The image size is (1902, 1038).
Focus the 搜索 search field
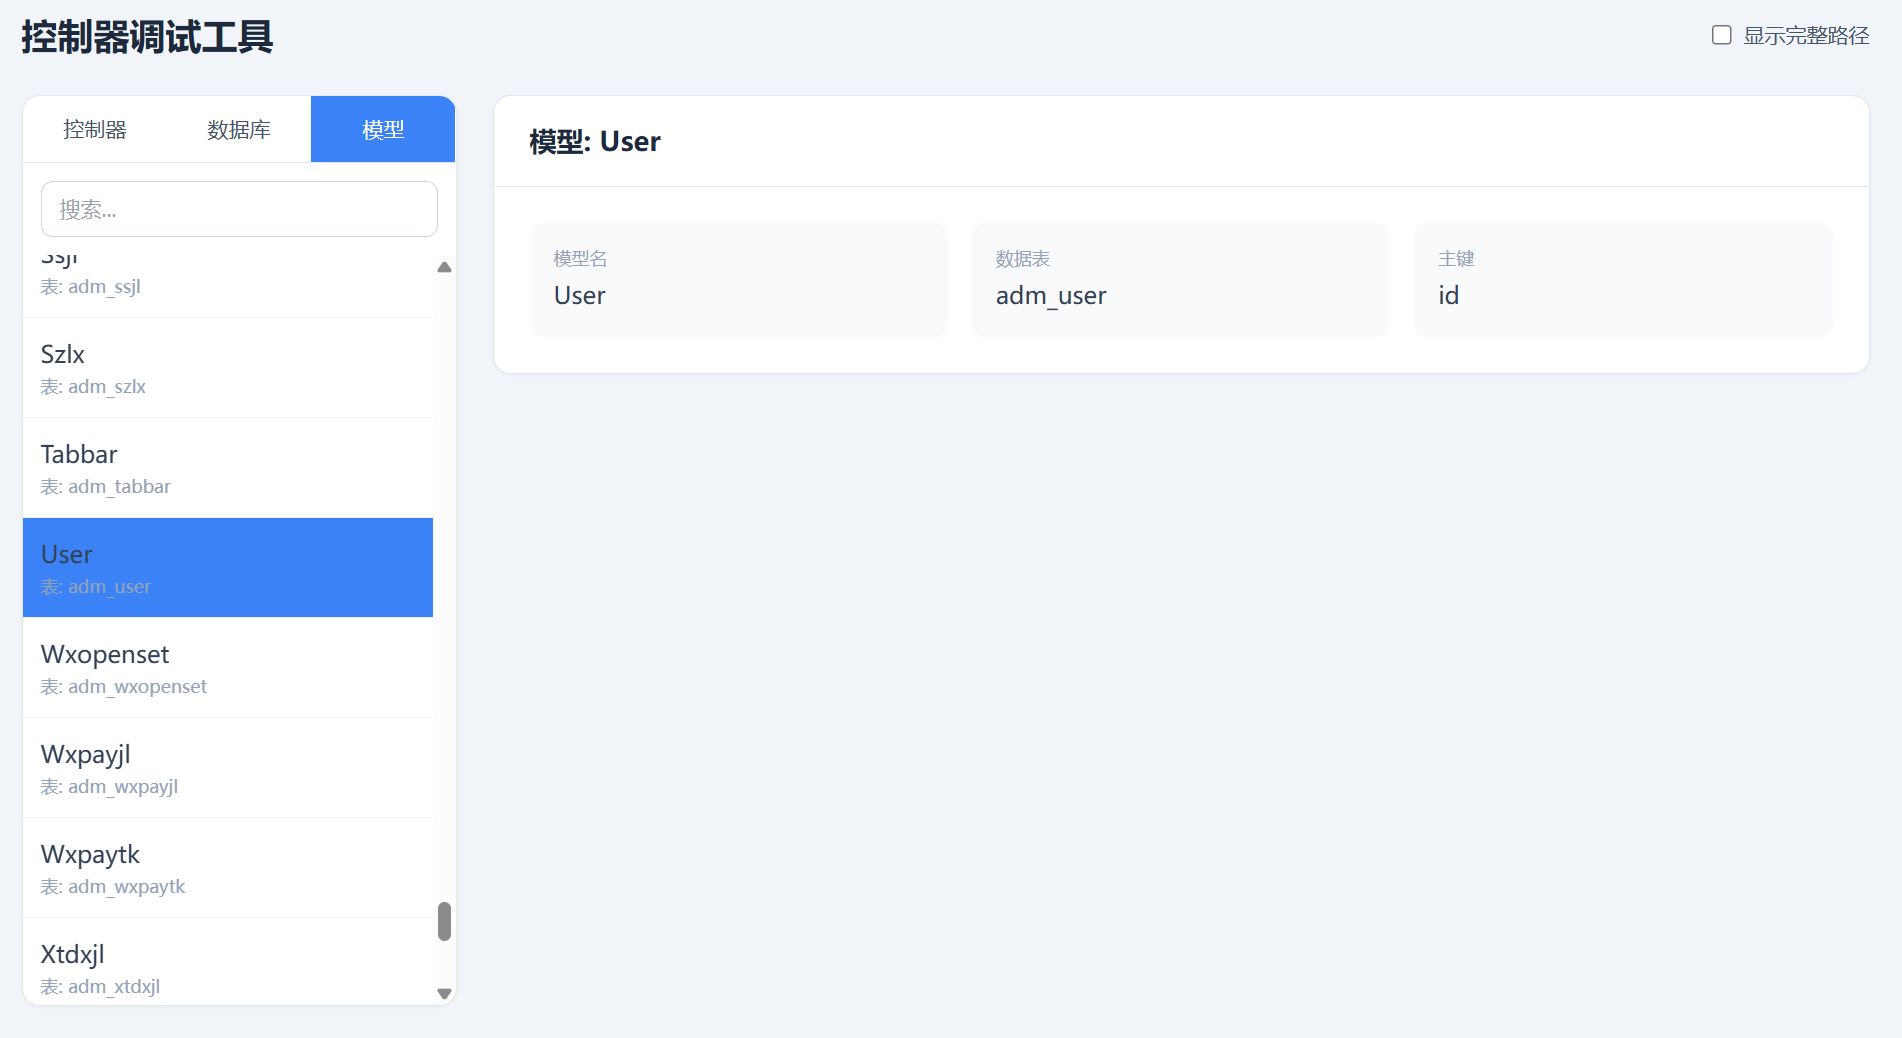pos(239,209)
